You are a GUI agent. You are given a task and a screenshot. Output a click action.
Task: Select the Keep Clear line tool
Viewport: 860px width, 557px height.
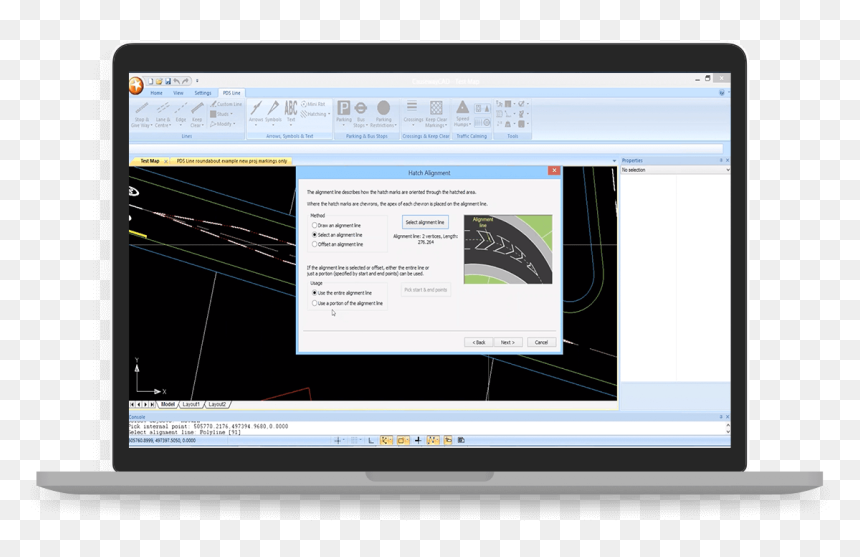pos(197,114)
